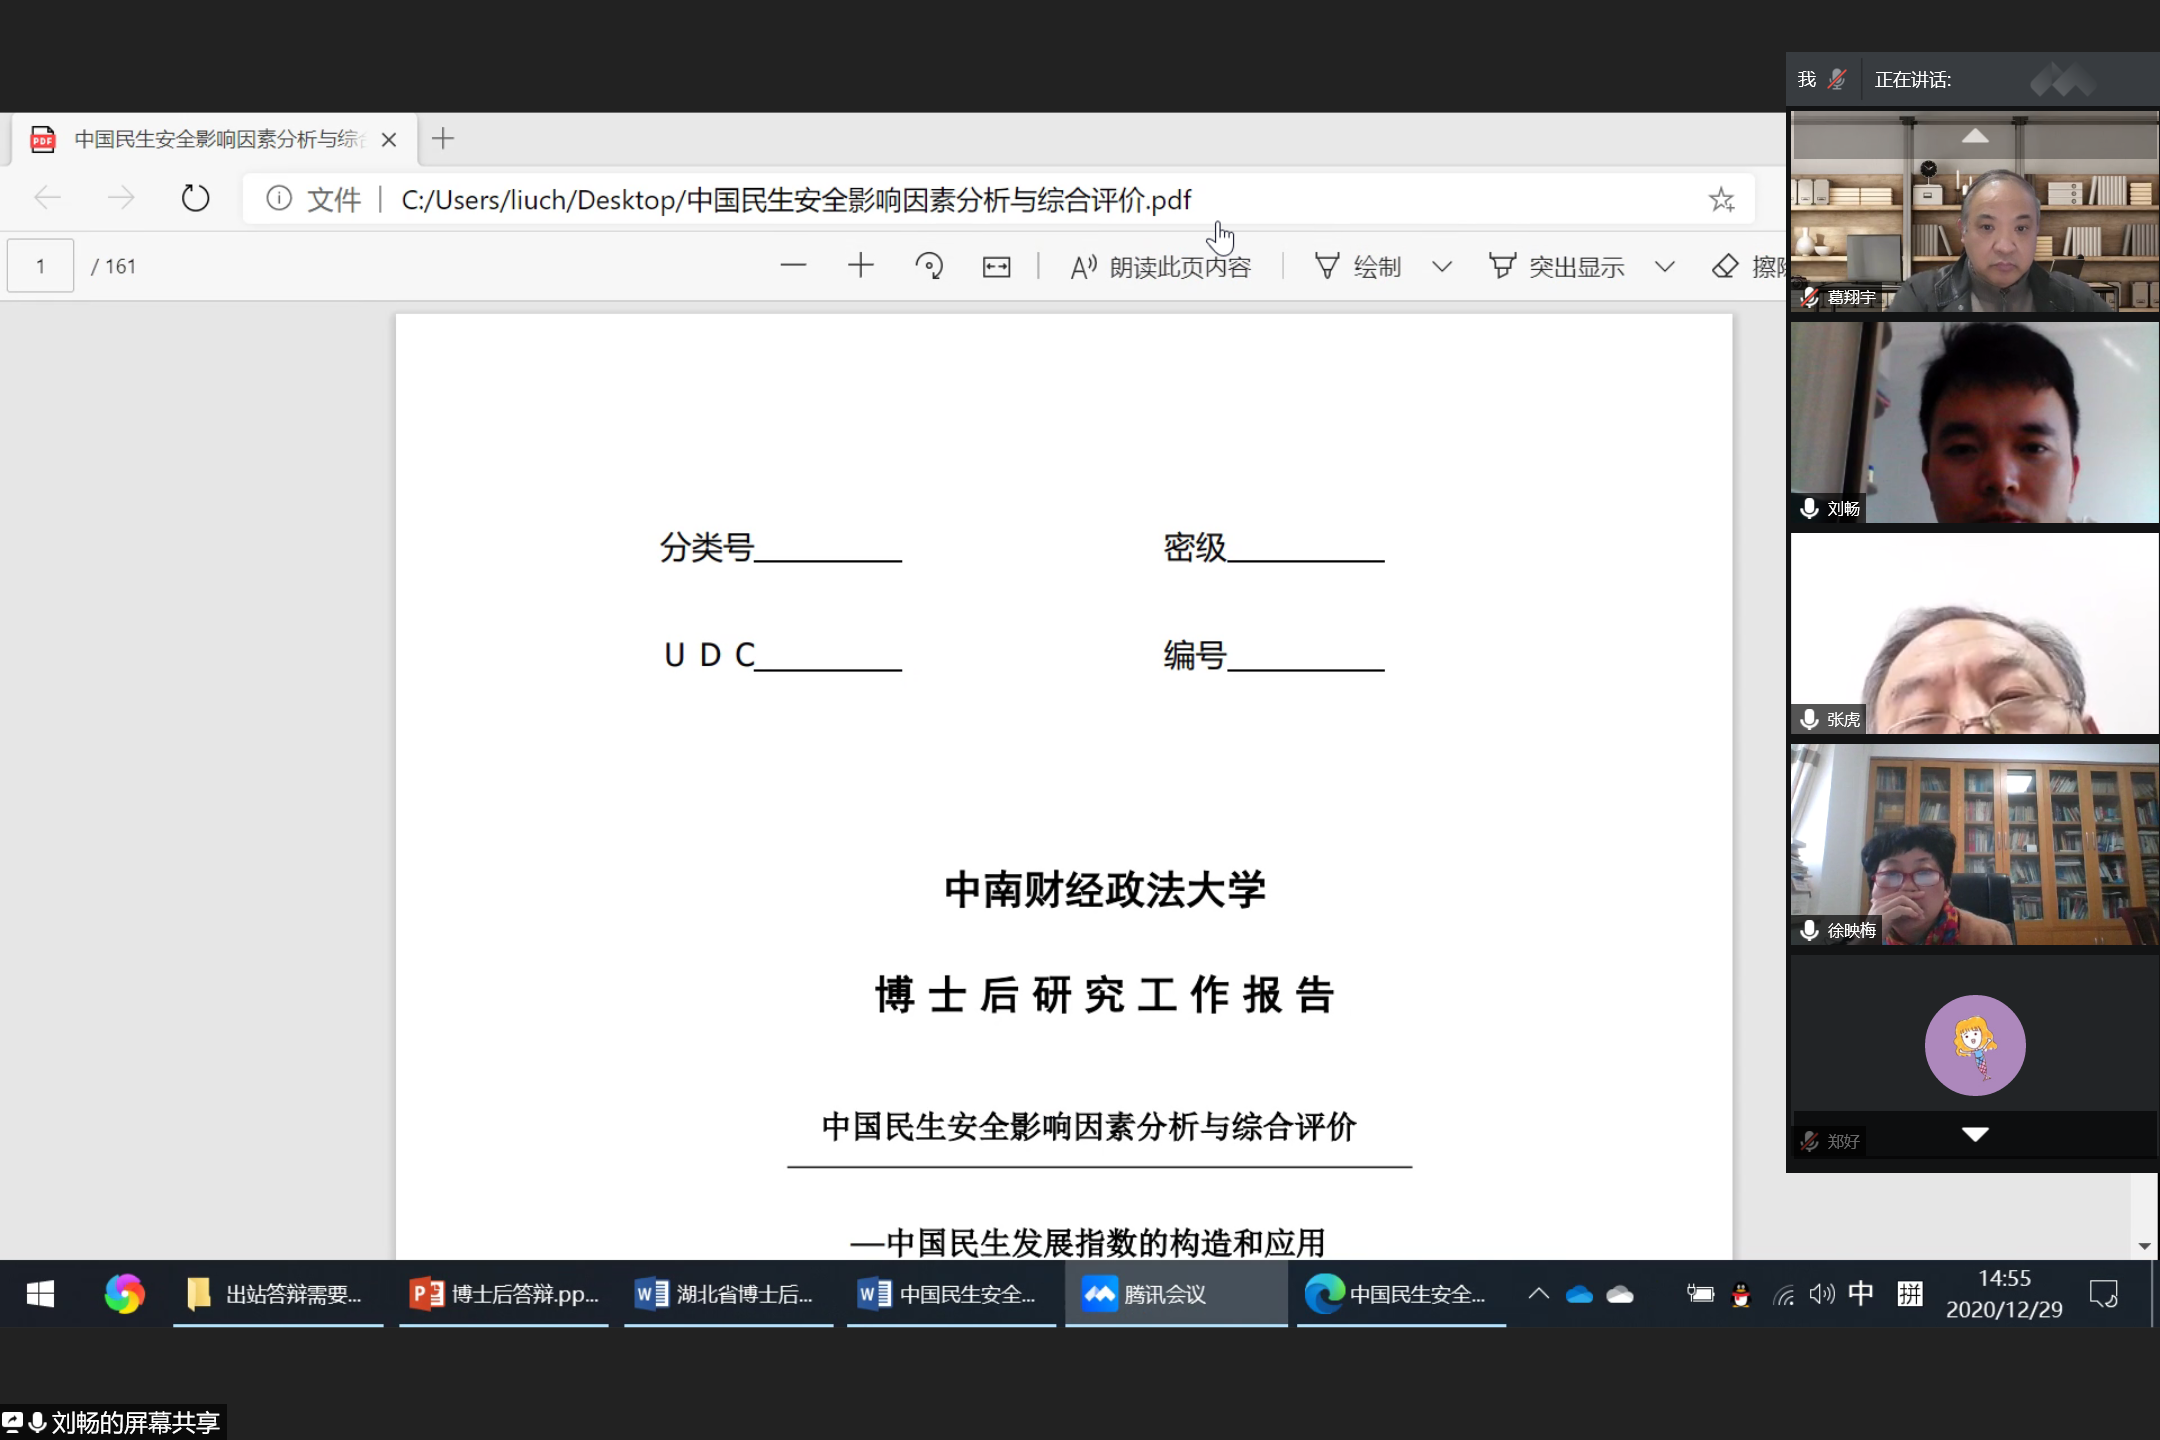This screenshot has width=2160, height=1440.
Task: Click the white OneDrive cloud tray icon
Action: [x=1620, y=1295]
